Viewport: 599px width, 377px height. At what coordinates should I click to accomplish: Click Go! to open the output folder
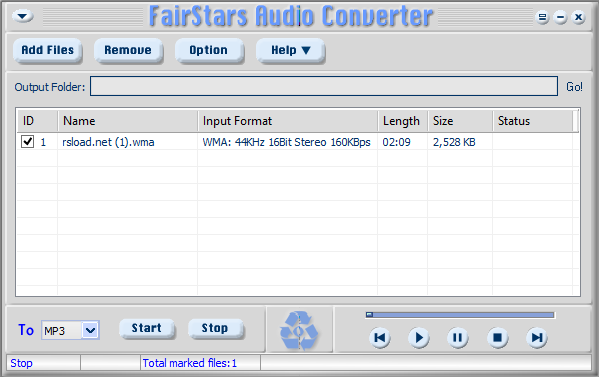pyautogui.click(x=574, y=87)
